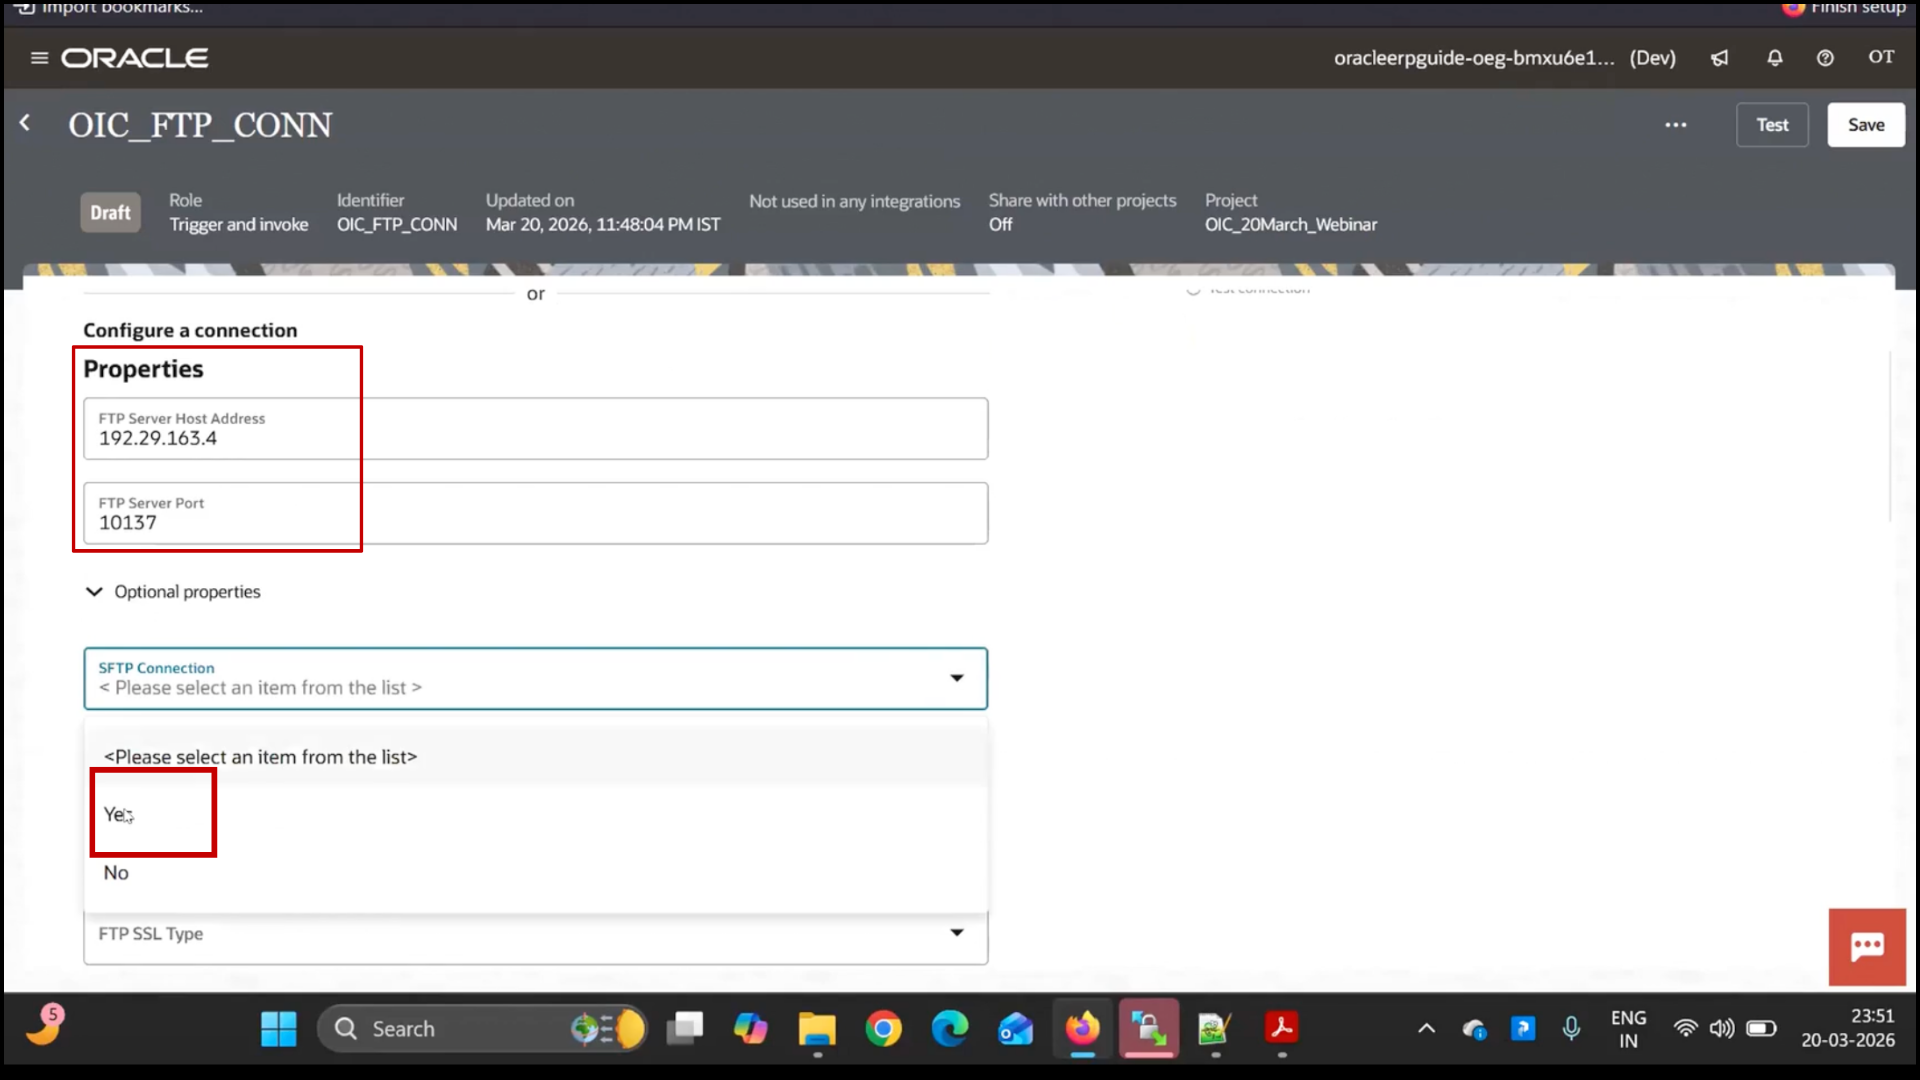The height and width of the screenshot is (1080, 1920).
Task: Open File Explorer from the taskbar
Action: (817, 1028)
